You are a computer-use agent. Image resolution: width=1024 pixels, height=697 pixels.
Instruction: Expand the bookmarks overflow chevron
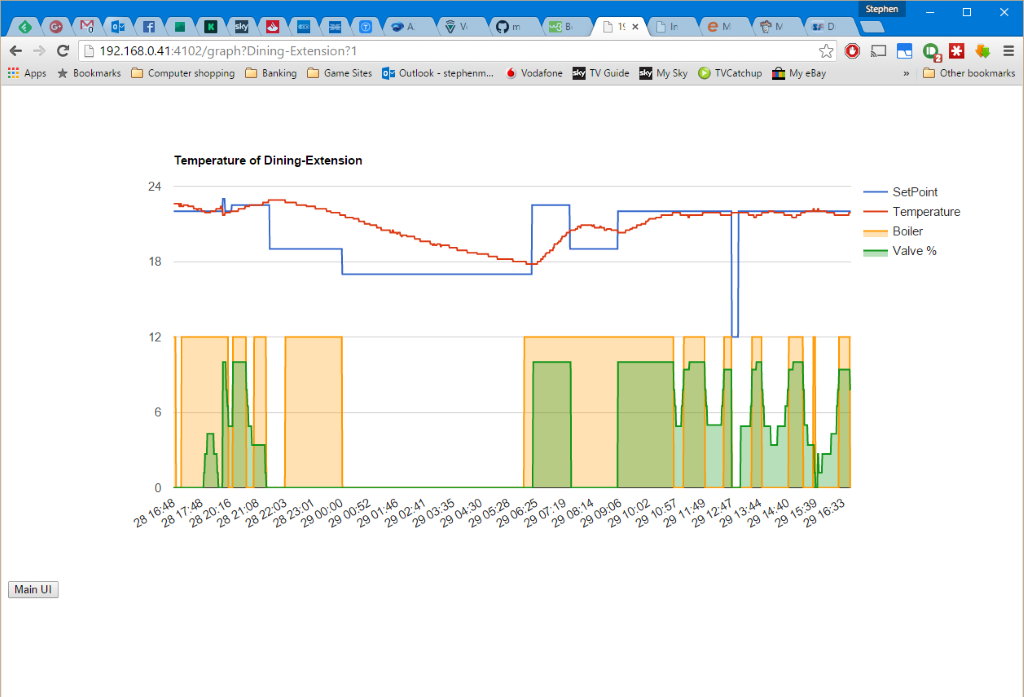coord(906,73)
